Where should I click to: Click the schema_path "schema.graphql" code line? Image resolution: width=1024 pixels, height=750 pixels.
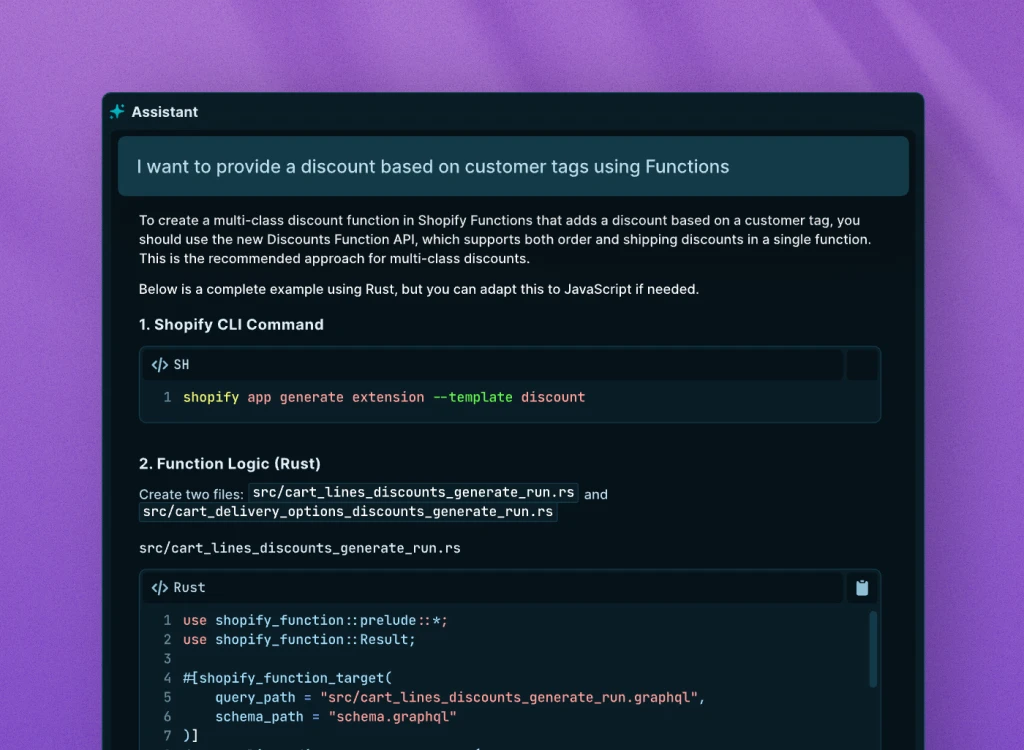pyautogui.click(x=335, y=717)
